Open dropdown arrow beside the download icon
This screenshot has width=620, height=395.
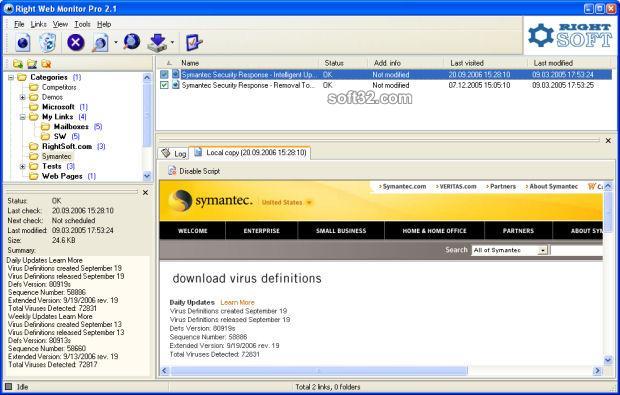coord(172,42)
